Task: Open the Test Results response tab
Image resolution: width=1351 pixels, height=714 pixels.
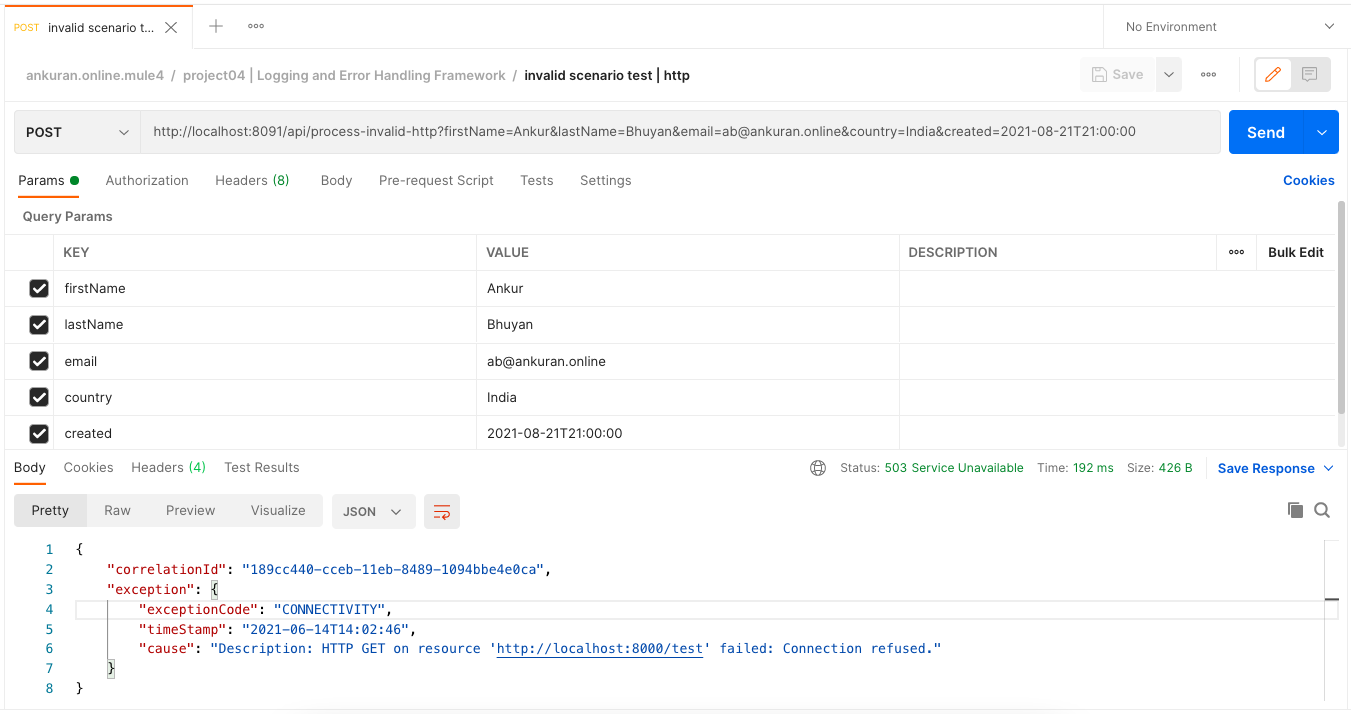Action: tap(262, 468)
